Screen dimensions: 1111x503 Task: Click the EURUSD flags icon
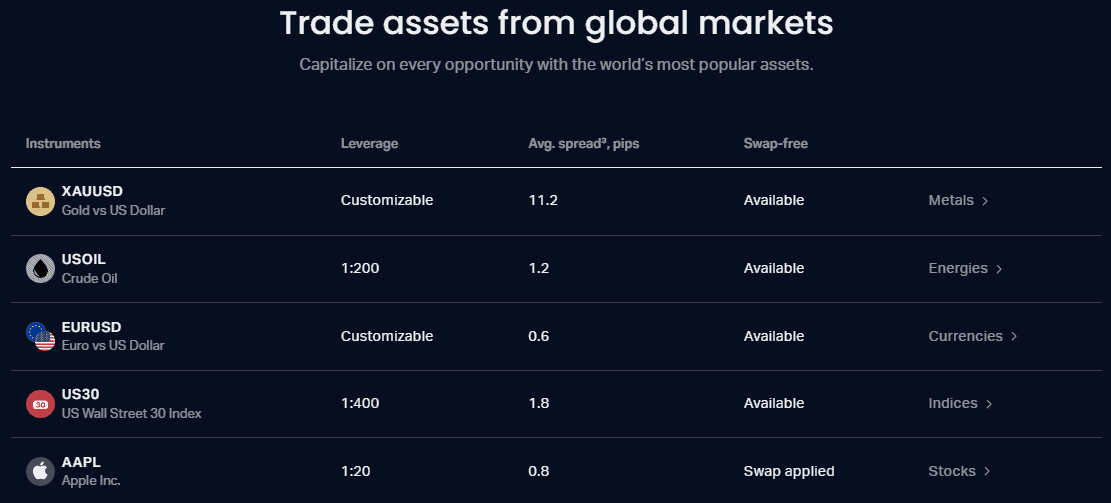click(x=40, y=336)
